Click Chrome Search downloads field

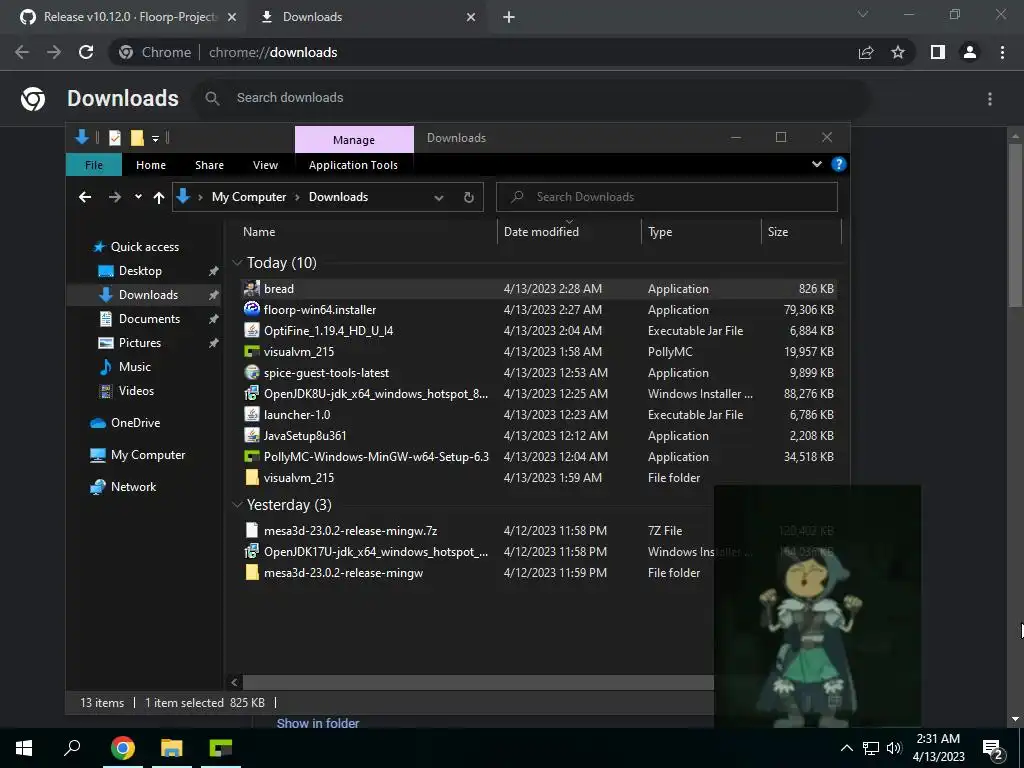pos(532,98)
